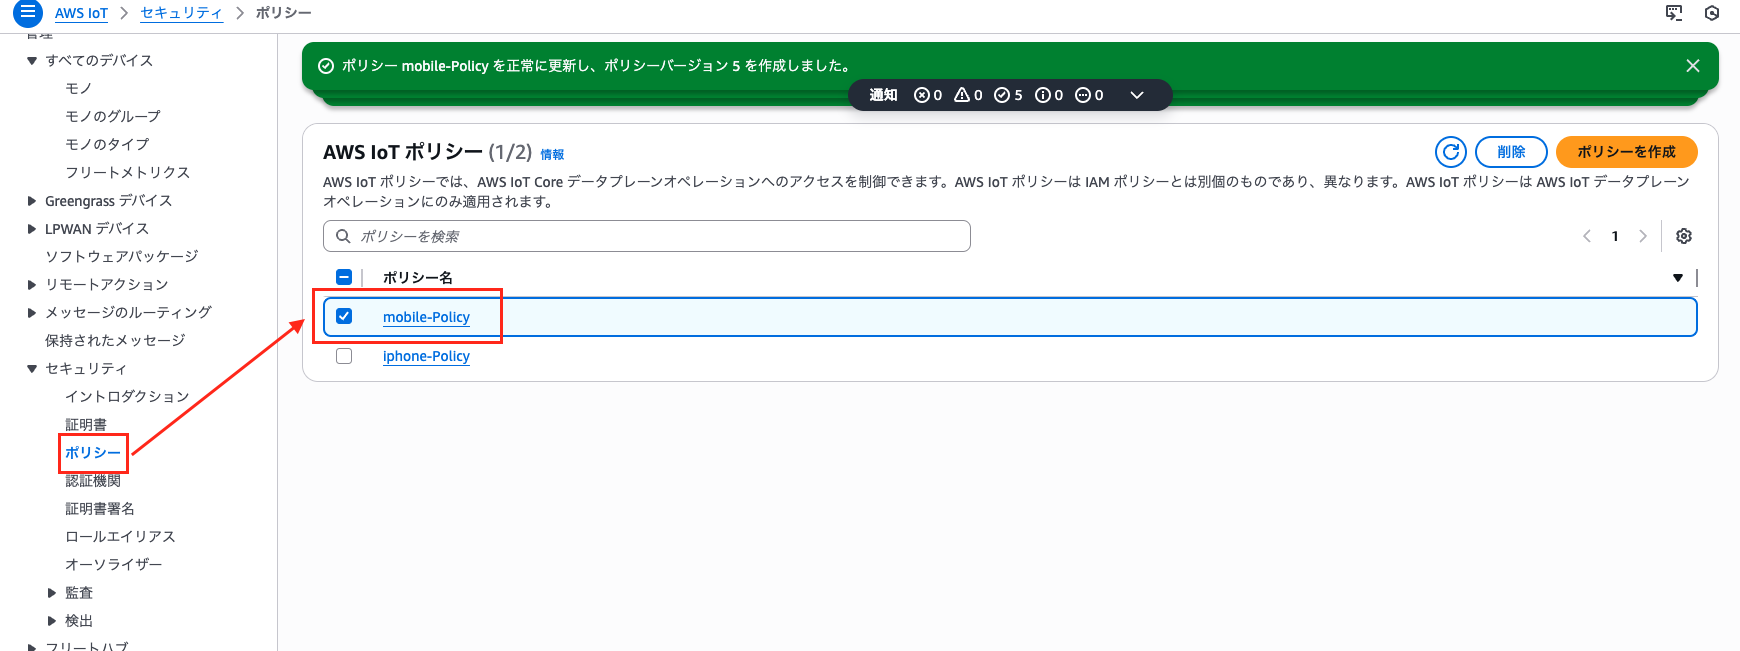This screenshot has width=1740, height=651.
Task: Select ポリシー in the sidebar
Action: 93,453
